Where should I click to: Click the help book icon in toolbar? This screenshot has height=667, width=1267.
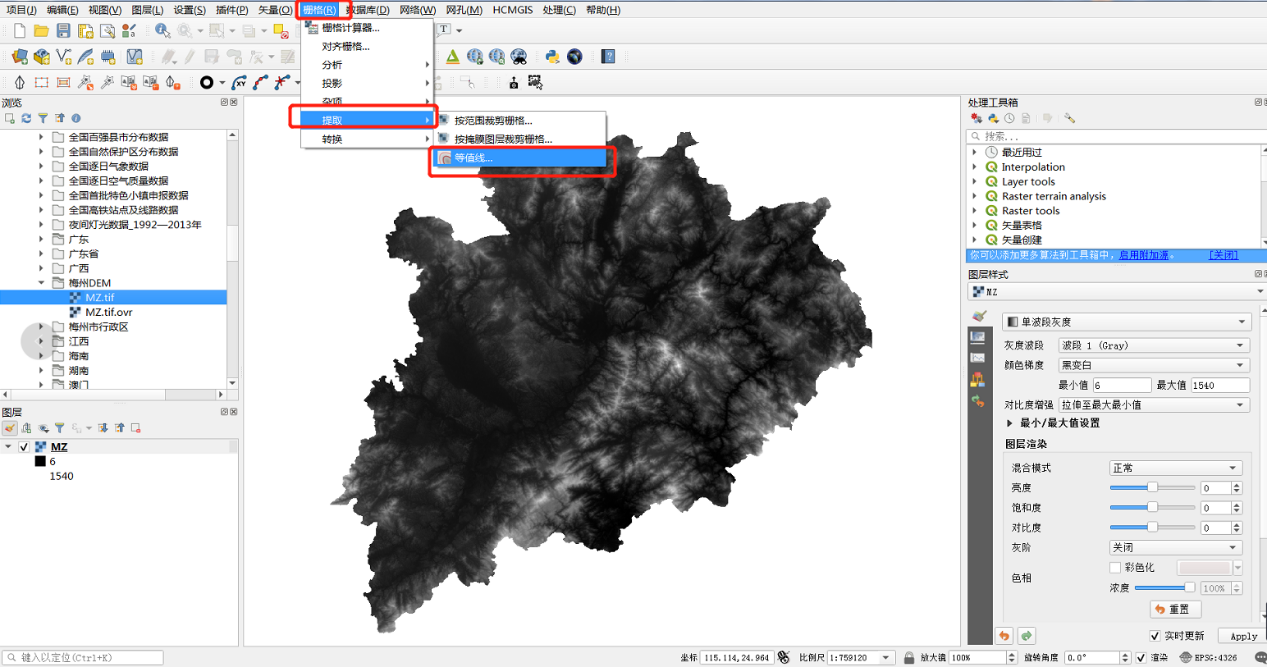click(607, 56)
